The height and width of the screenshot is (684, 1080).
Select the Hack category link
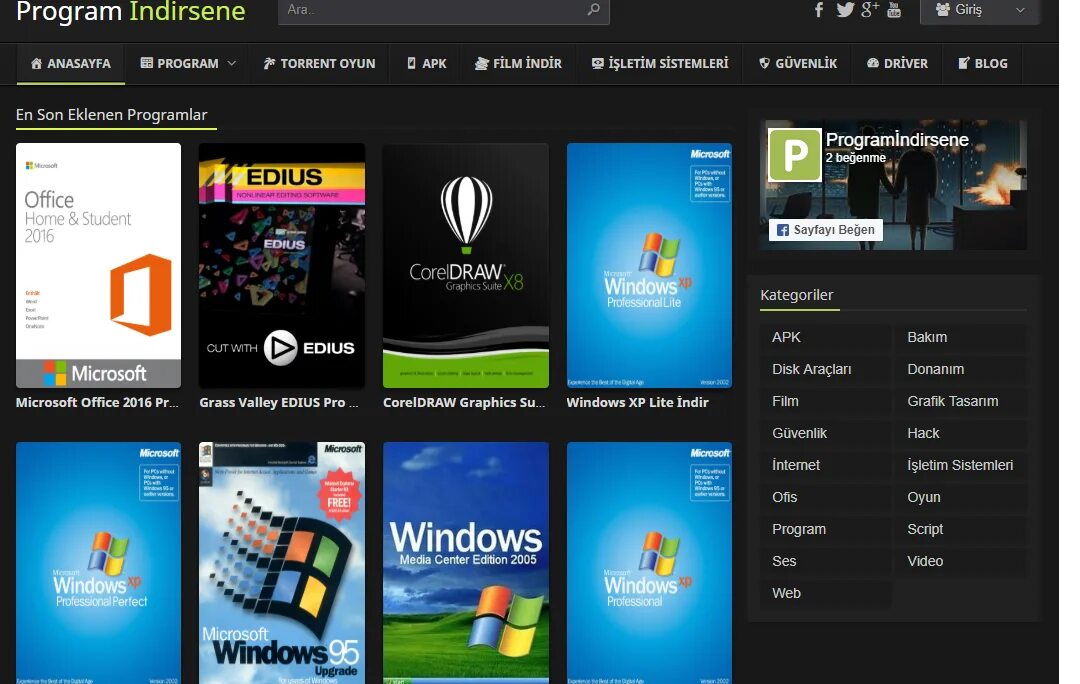point(923,433)
